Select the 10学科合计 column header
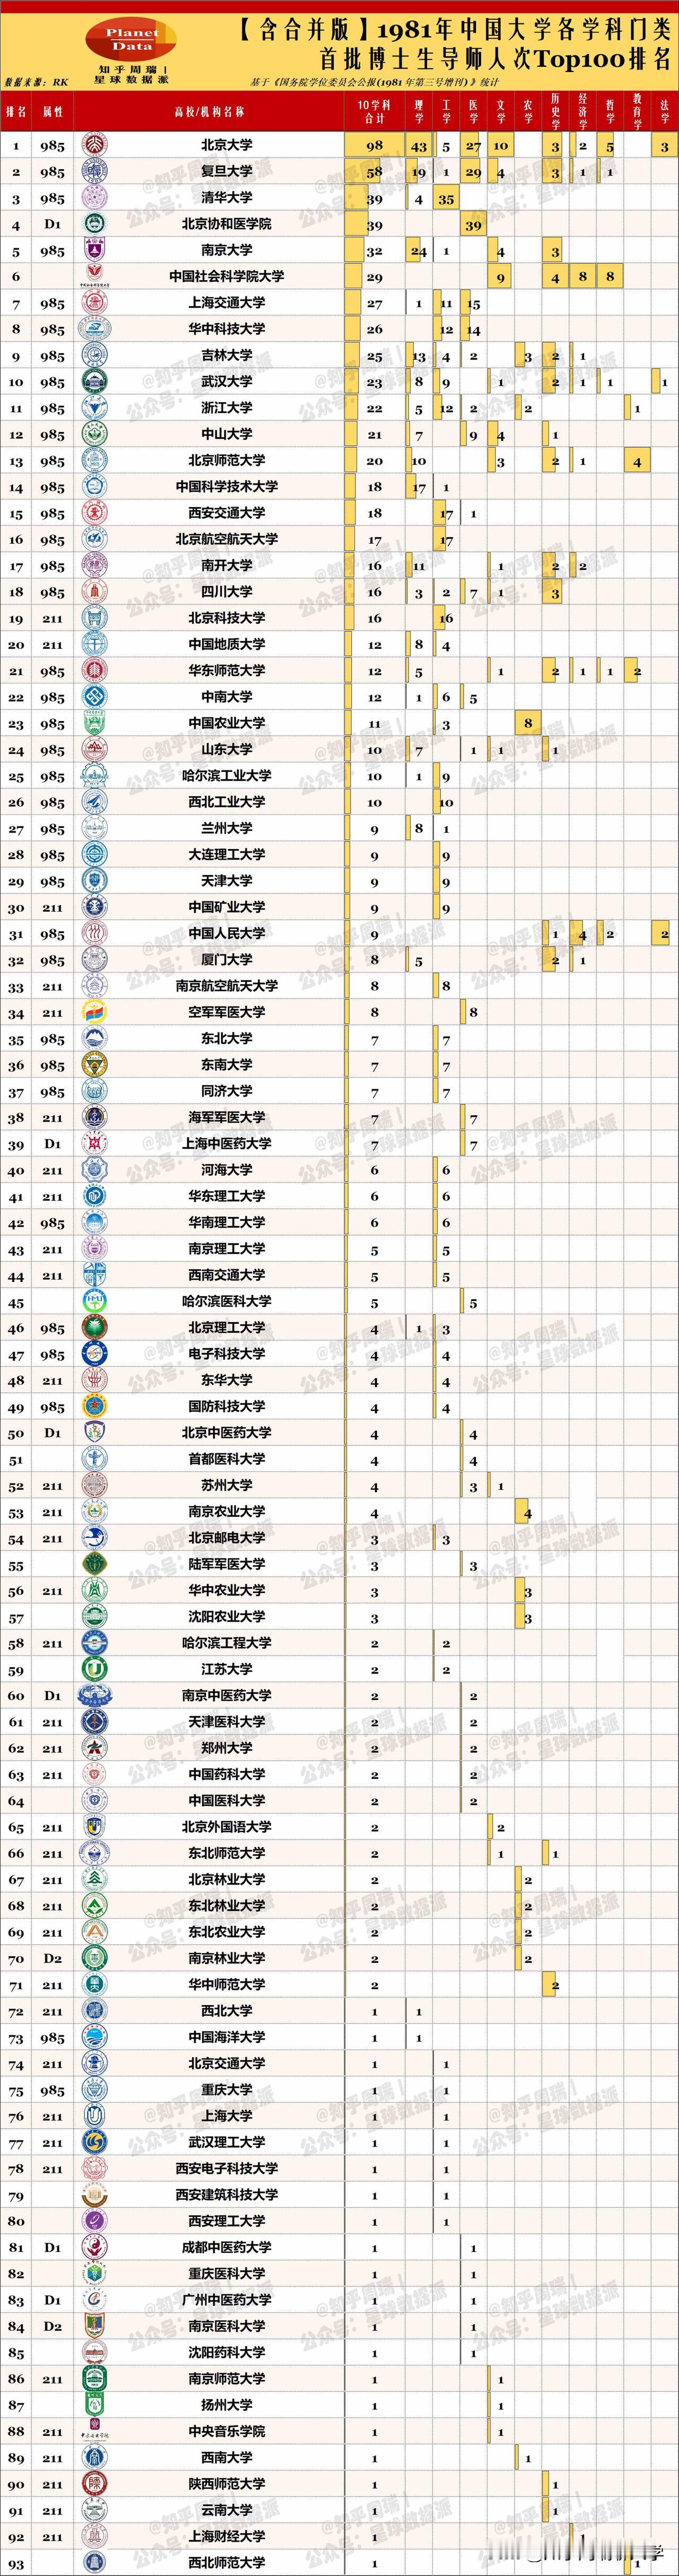Screen dimensions: 679x2576 click(x=374, y=111)
